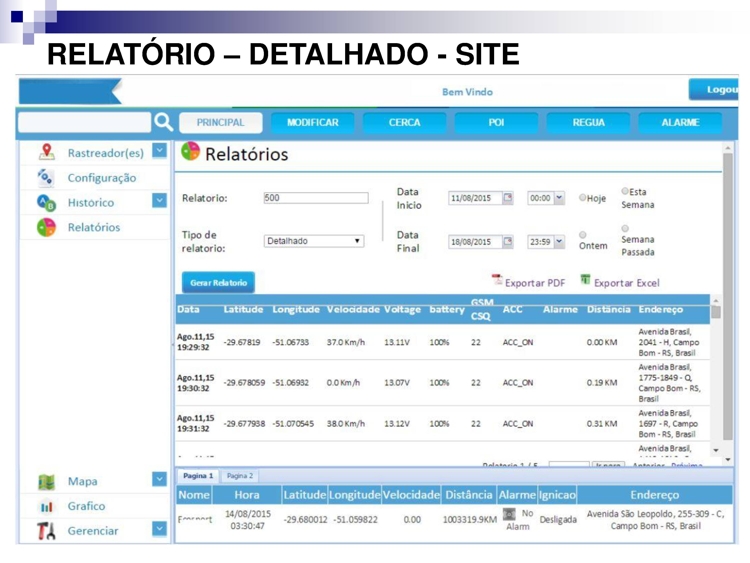The width and height of the screenshot is (750, 563).
Task: Click the Histórico sidebar icon
Action: click(44, 201)
